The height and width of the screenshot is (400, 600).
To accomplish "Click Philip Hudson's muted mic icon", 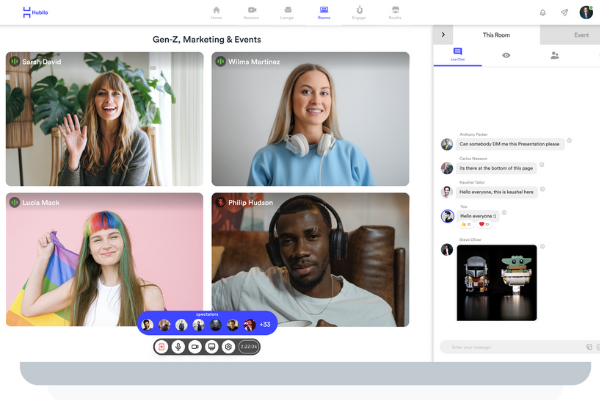I will (220, 202).
